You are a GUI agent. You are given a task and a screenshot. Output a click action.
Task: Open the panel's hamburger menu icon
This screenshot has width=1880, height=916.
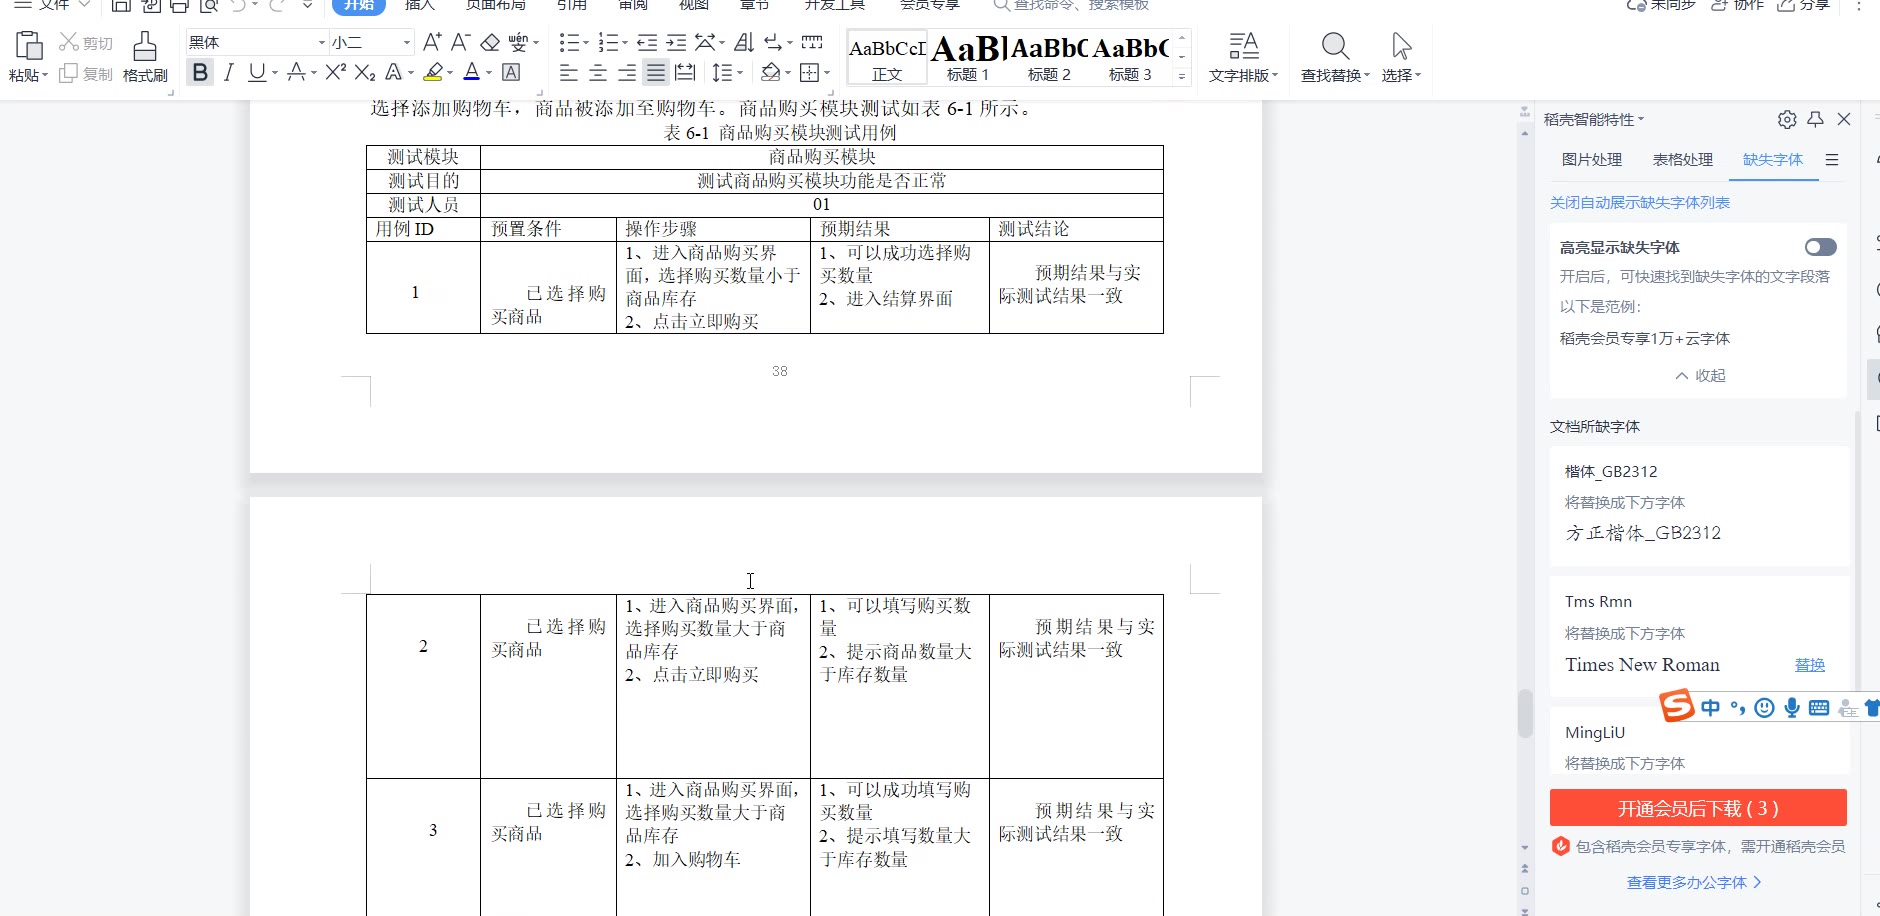click(1832, 160)
